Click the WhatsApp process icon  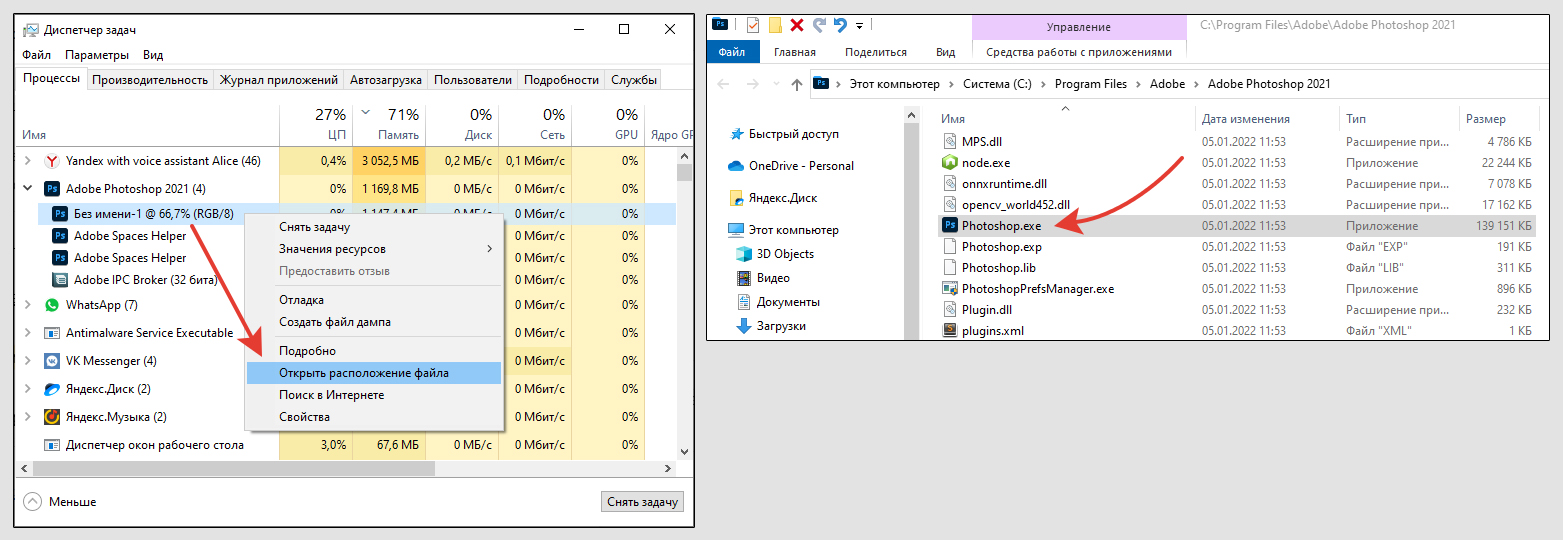[x=52, y=305]
